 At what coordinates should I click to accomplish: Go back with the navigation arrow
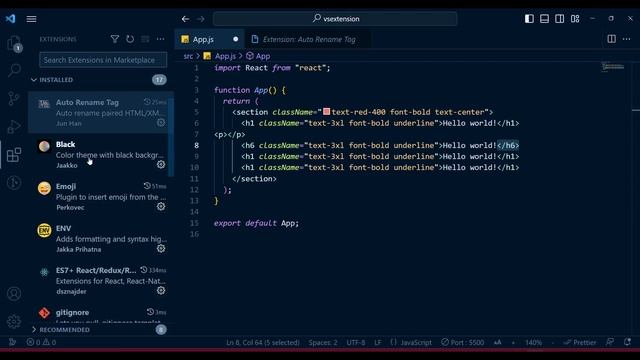click(x=185, y=19)
